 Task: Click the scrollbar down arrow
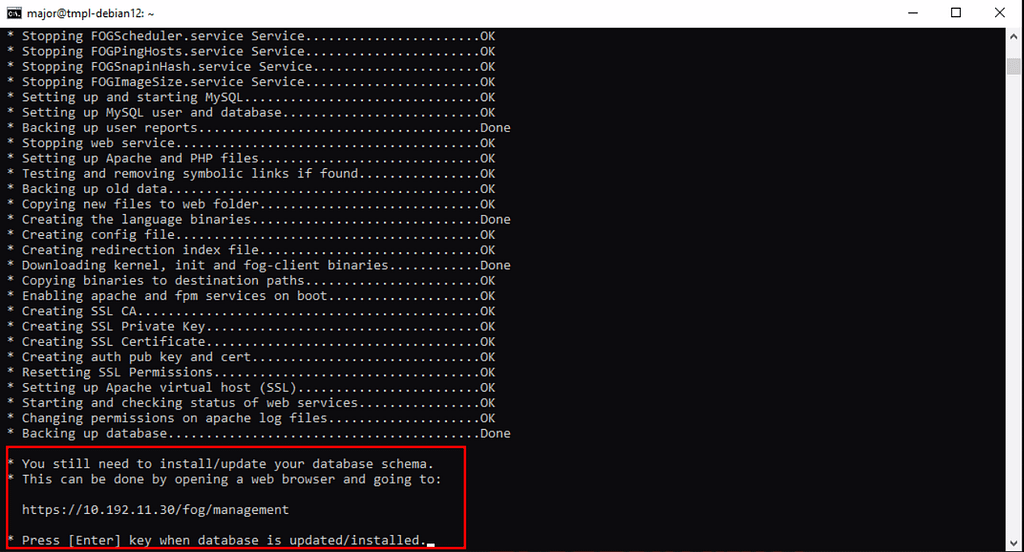coord(1014,544)
